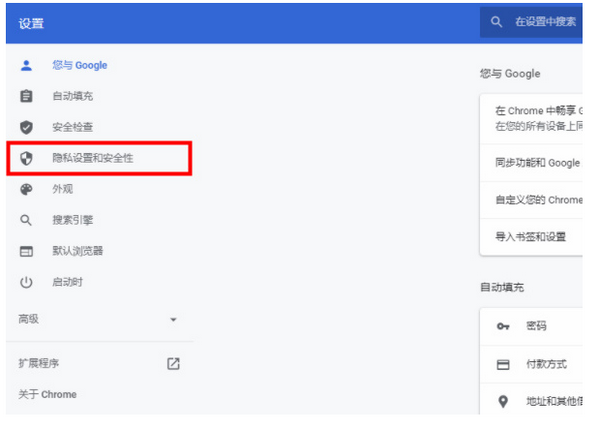Open the 自定义您的 Chrome 个人资料 row
The width and height of the screenshot is (600, 431).
[537, 200]
